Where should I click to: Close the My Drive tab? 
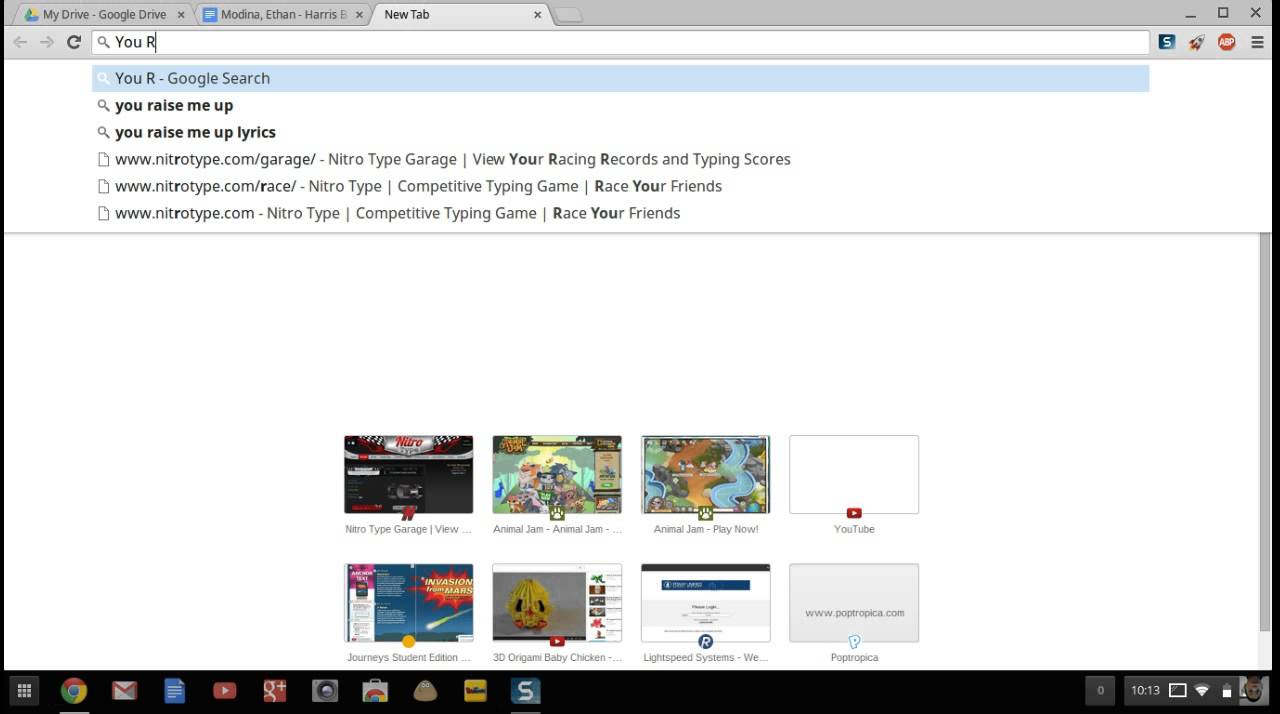click(x=179, y=15)
